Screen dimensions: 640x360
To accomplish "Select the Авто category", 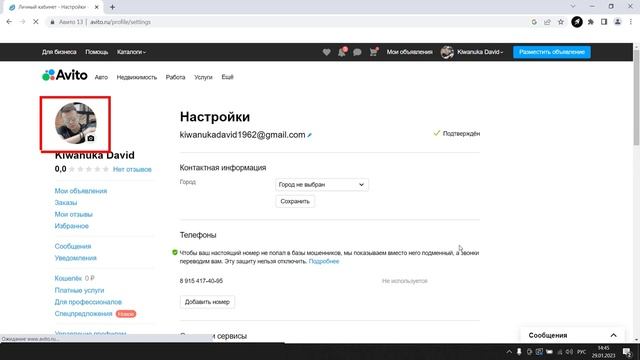I will coord(101,77).
